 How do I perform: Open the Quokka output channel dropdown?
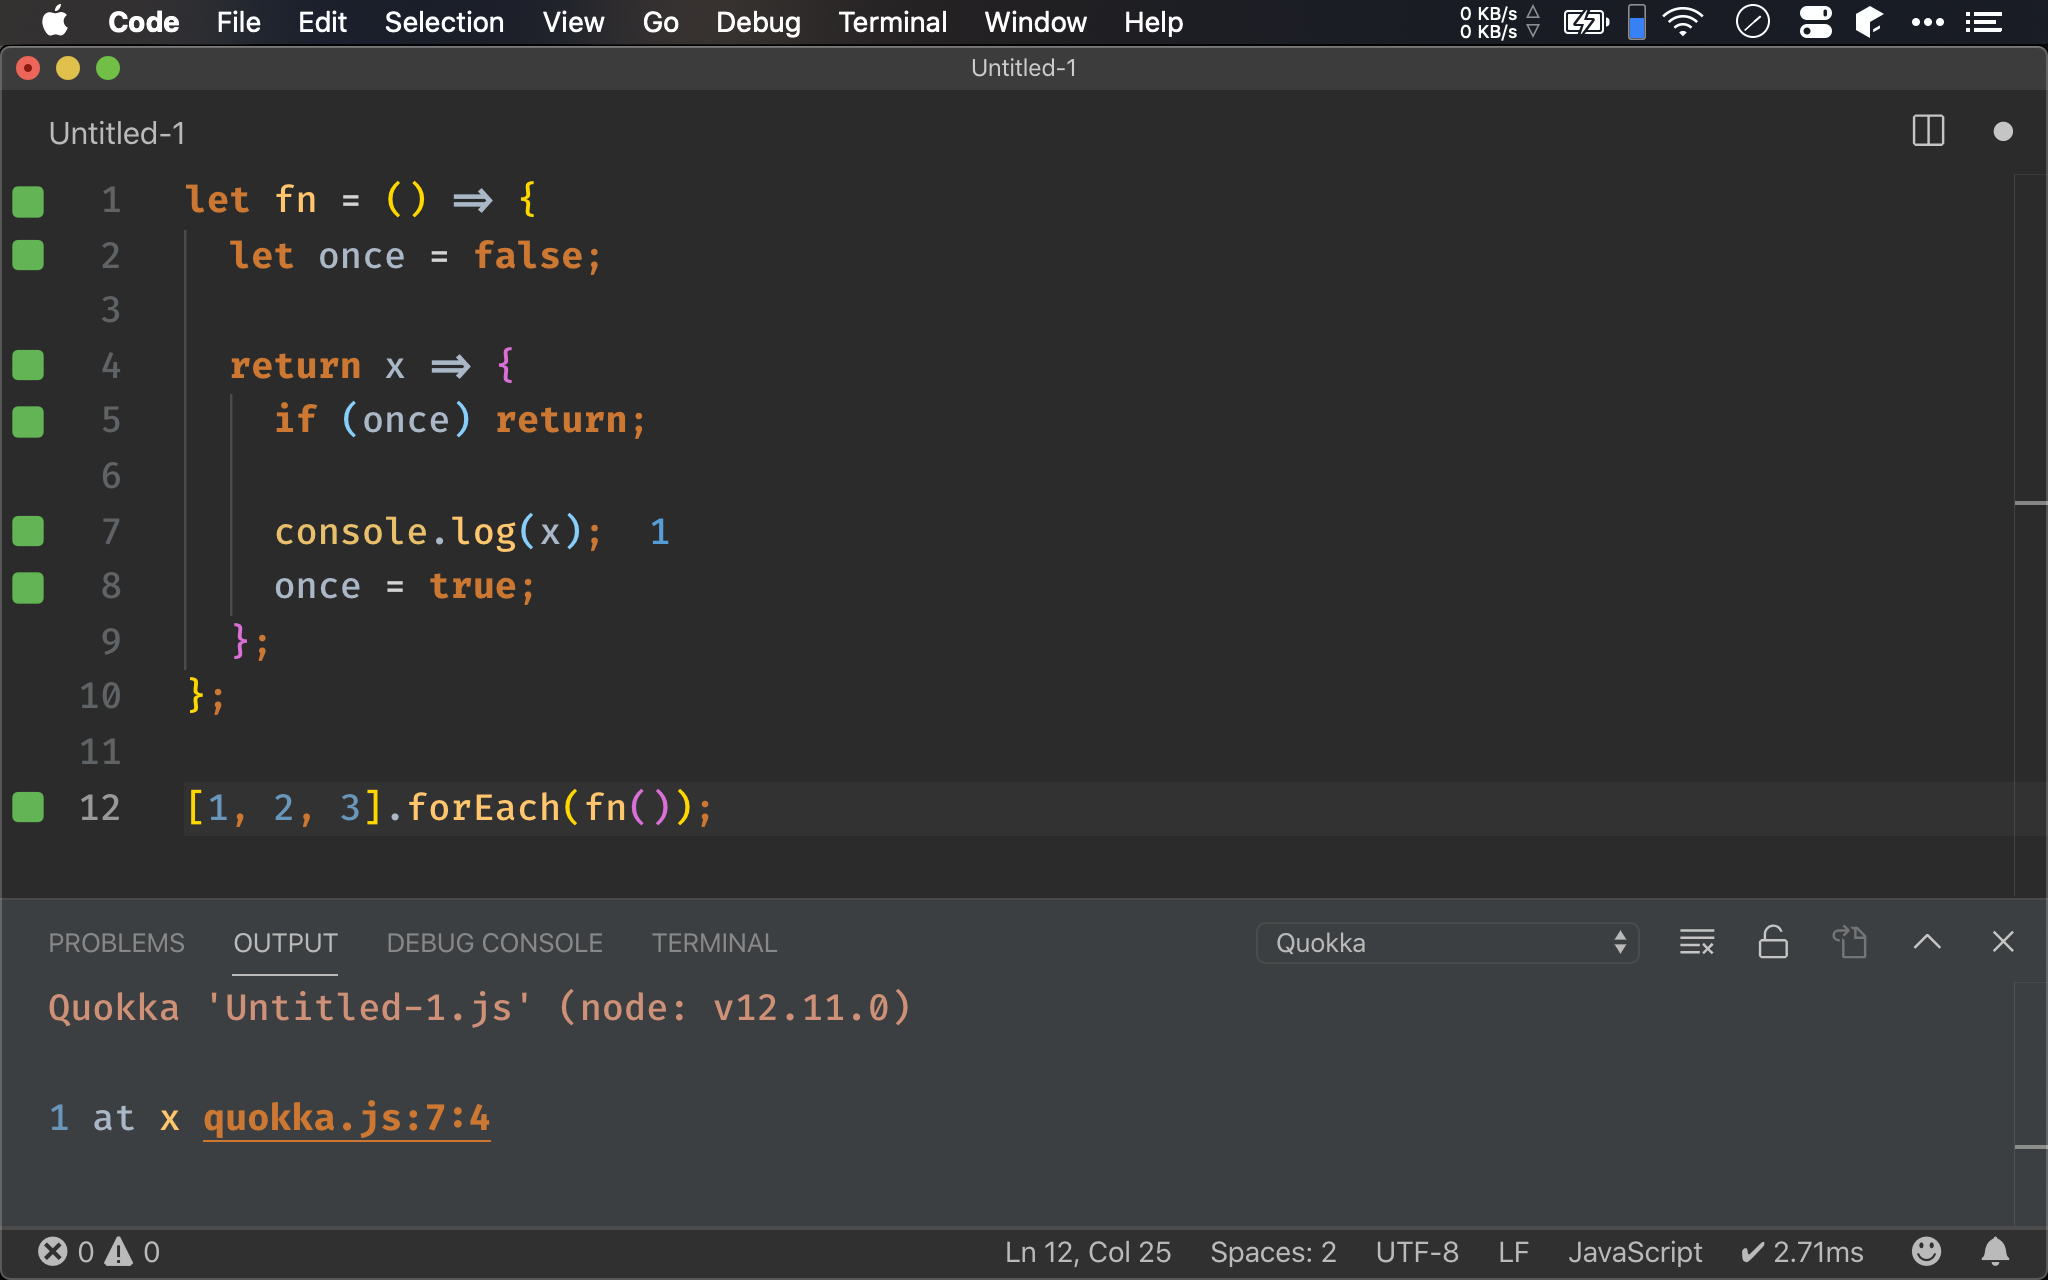pyautogui.click(x=1446, y=943)
